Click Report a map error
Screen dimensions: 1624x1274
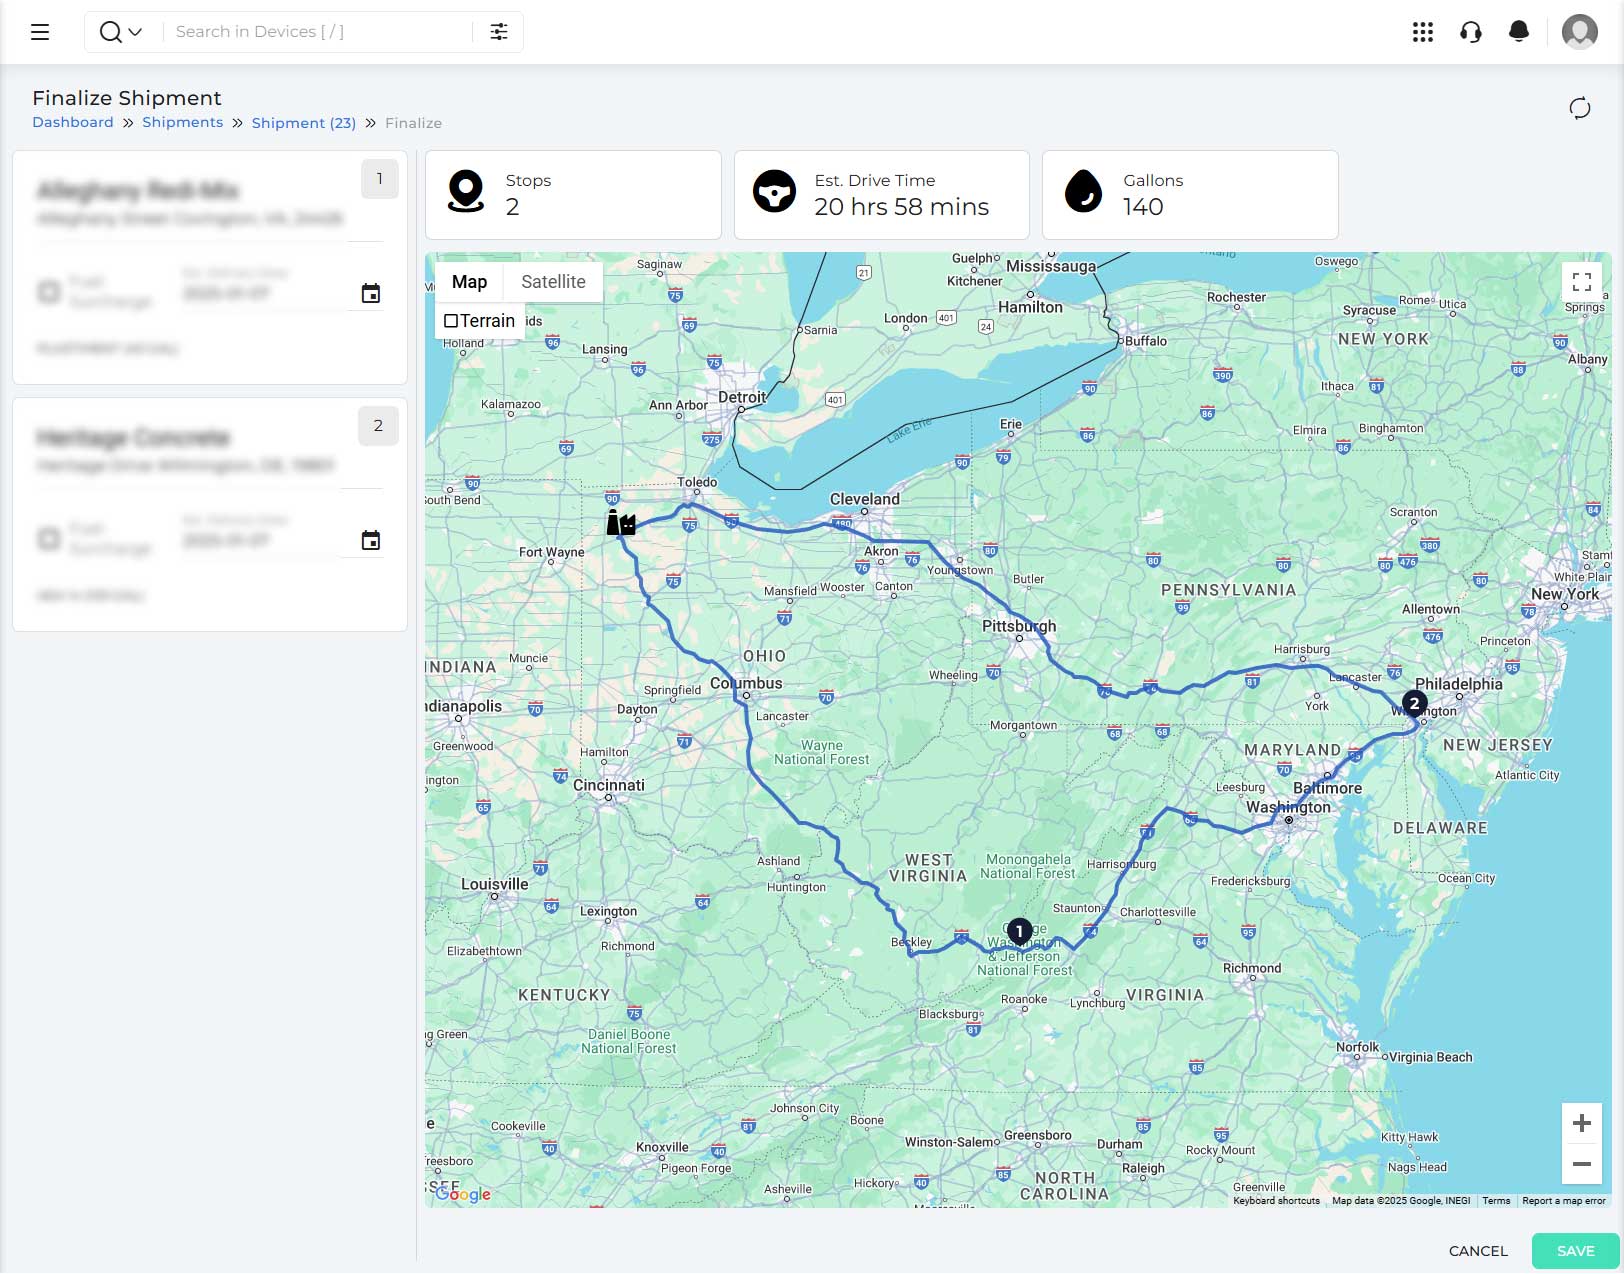pos(1563,1201)
